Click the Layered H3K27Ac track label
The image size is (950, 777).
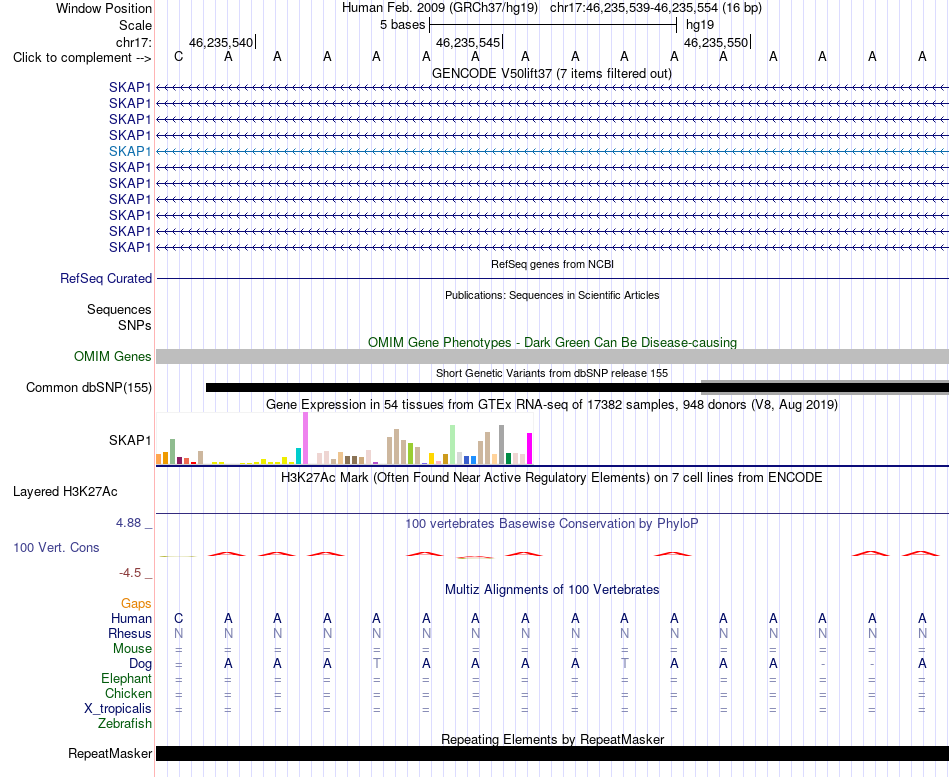click(x=65, y=492)
